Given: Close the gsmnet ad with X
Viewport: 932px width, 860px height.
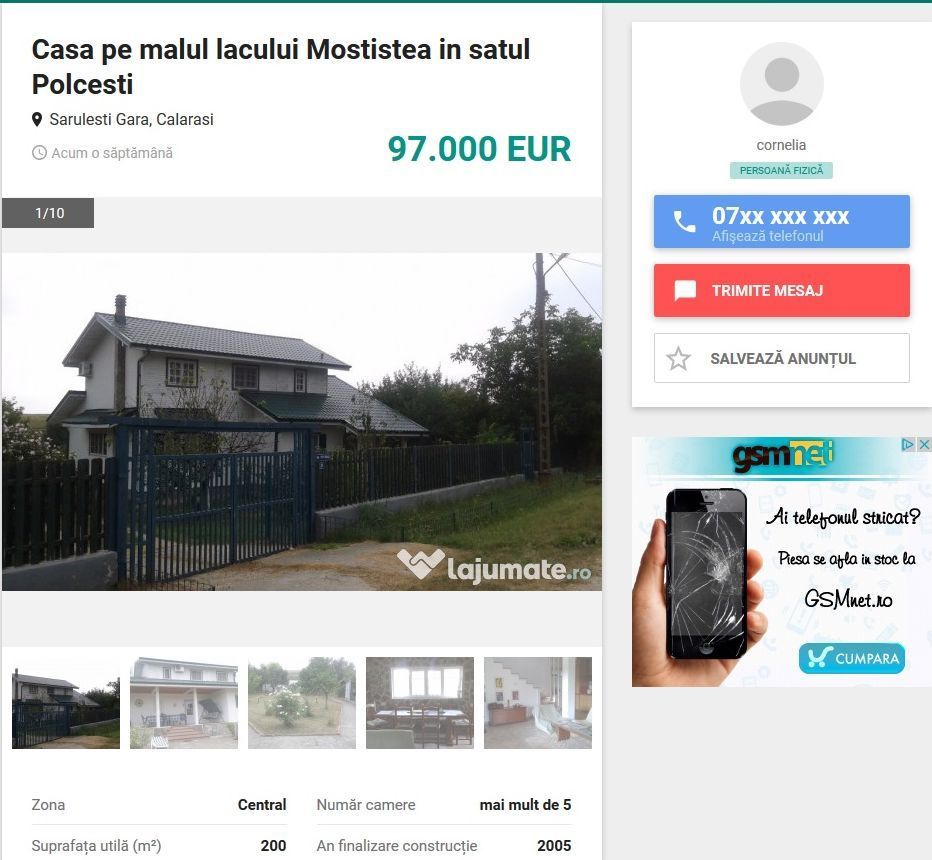Looking at the screenshot, I should pos(924,445).
